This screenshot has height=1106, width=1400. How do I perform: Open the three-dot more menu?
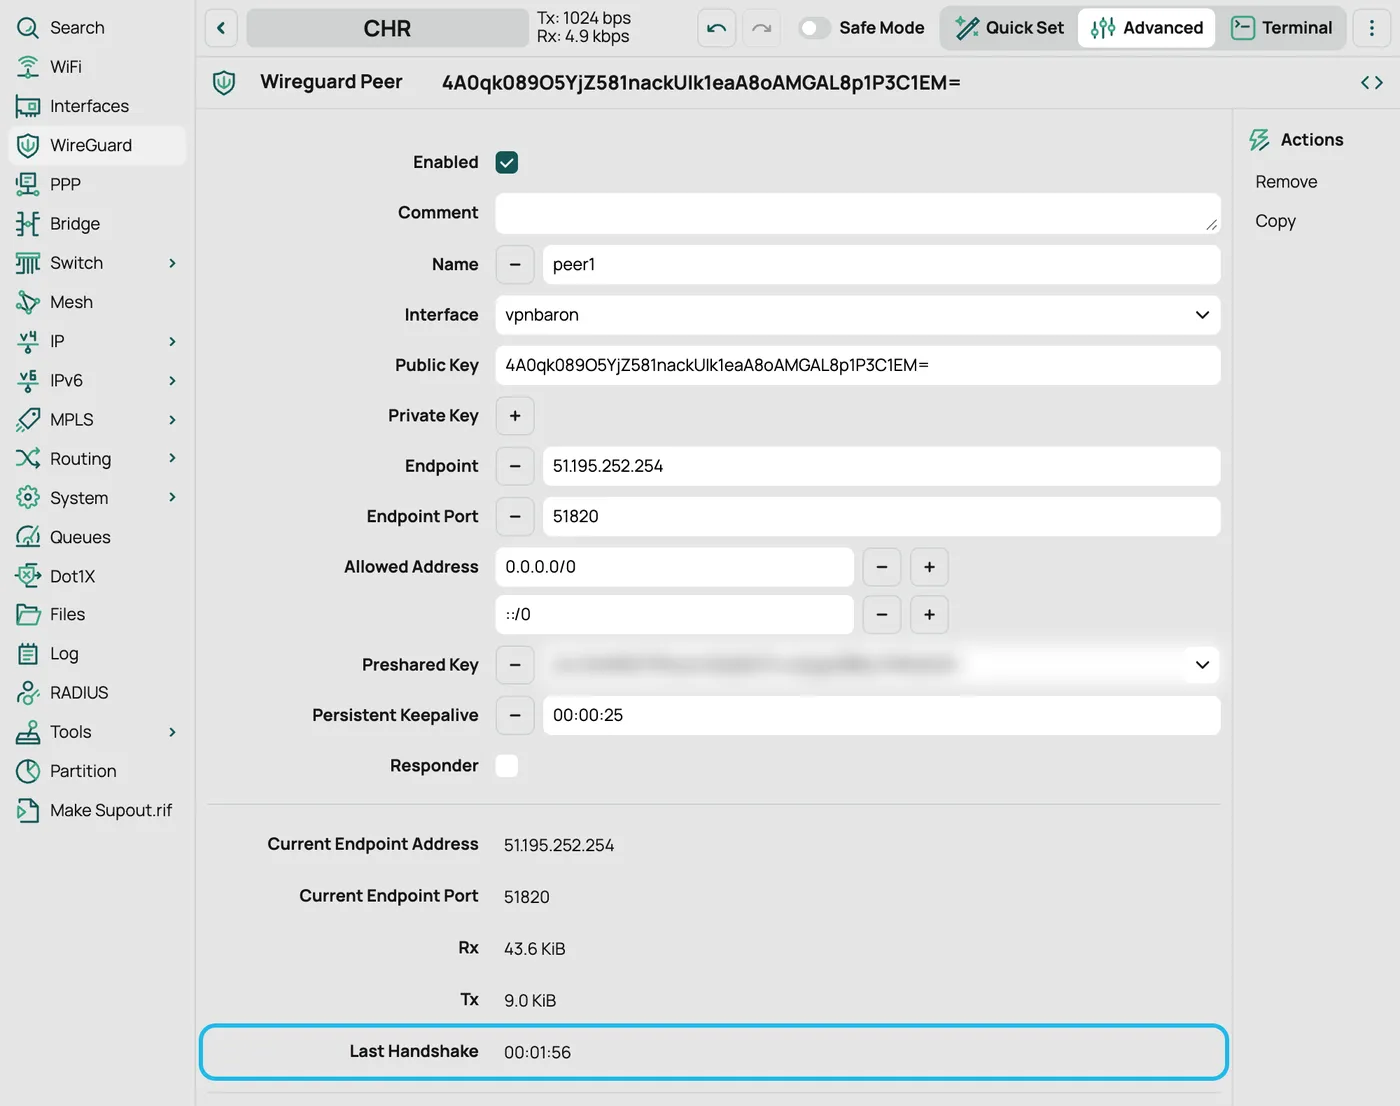pyautogui.click(x=1372, y=28)
